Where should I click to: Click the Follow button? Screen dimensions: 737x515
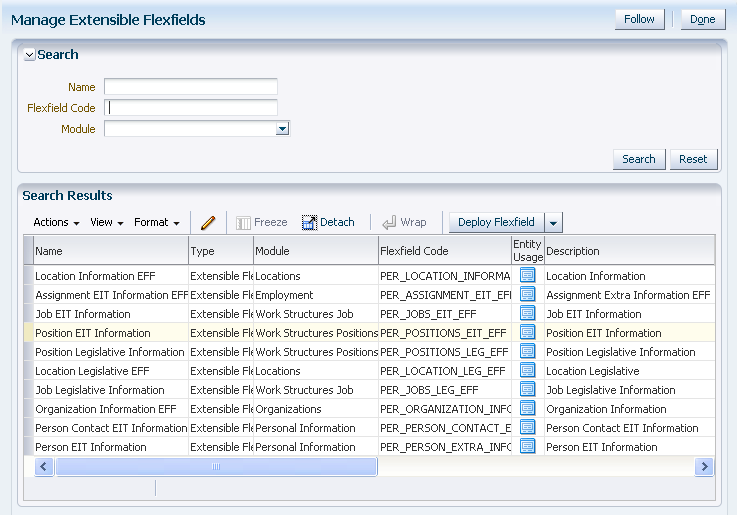coord(639,19)
